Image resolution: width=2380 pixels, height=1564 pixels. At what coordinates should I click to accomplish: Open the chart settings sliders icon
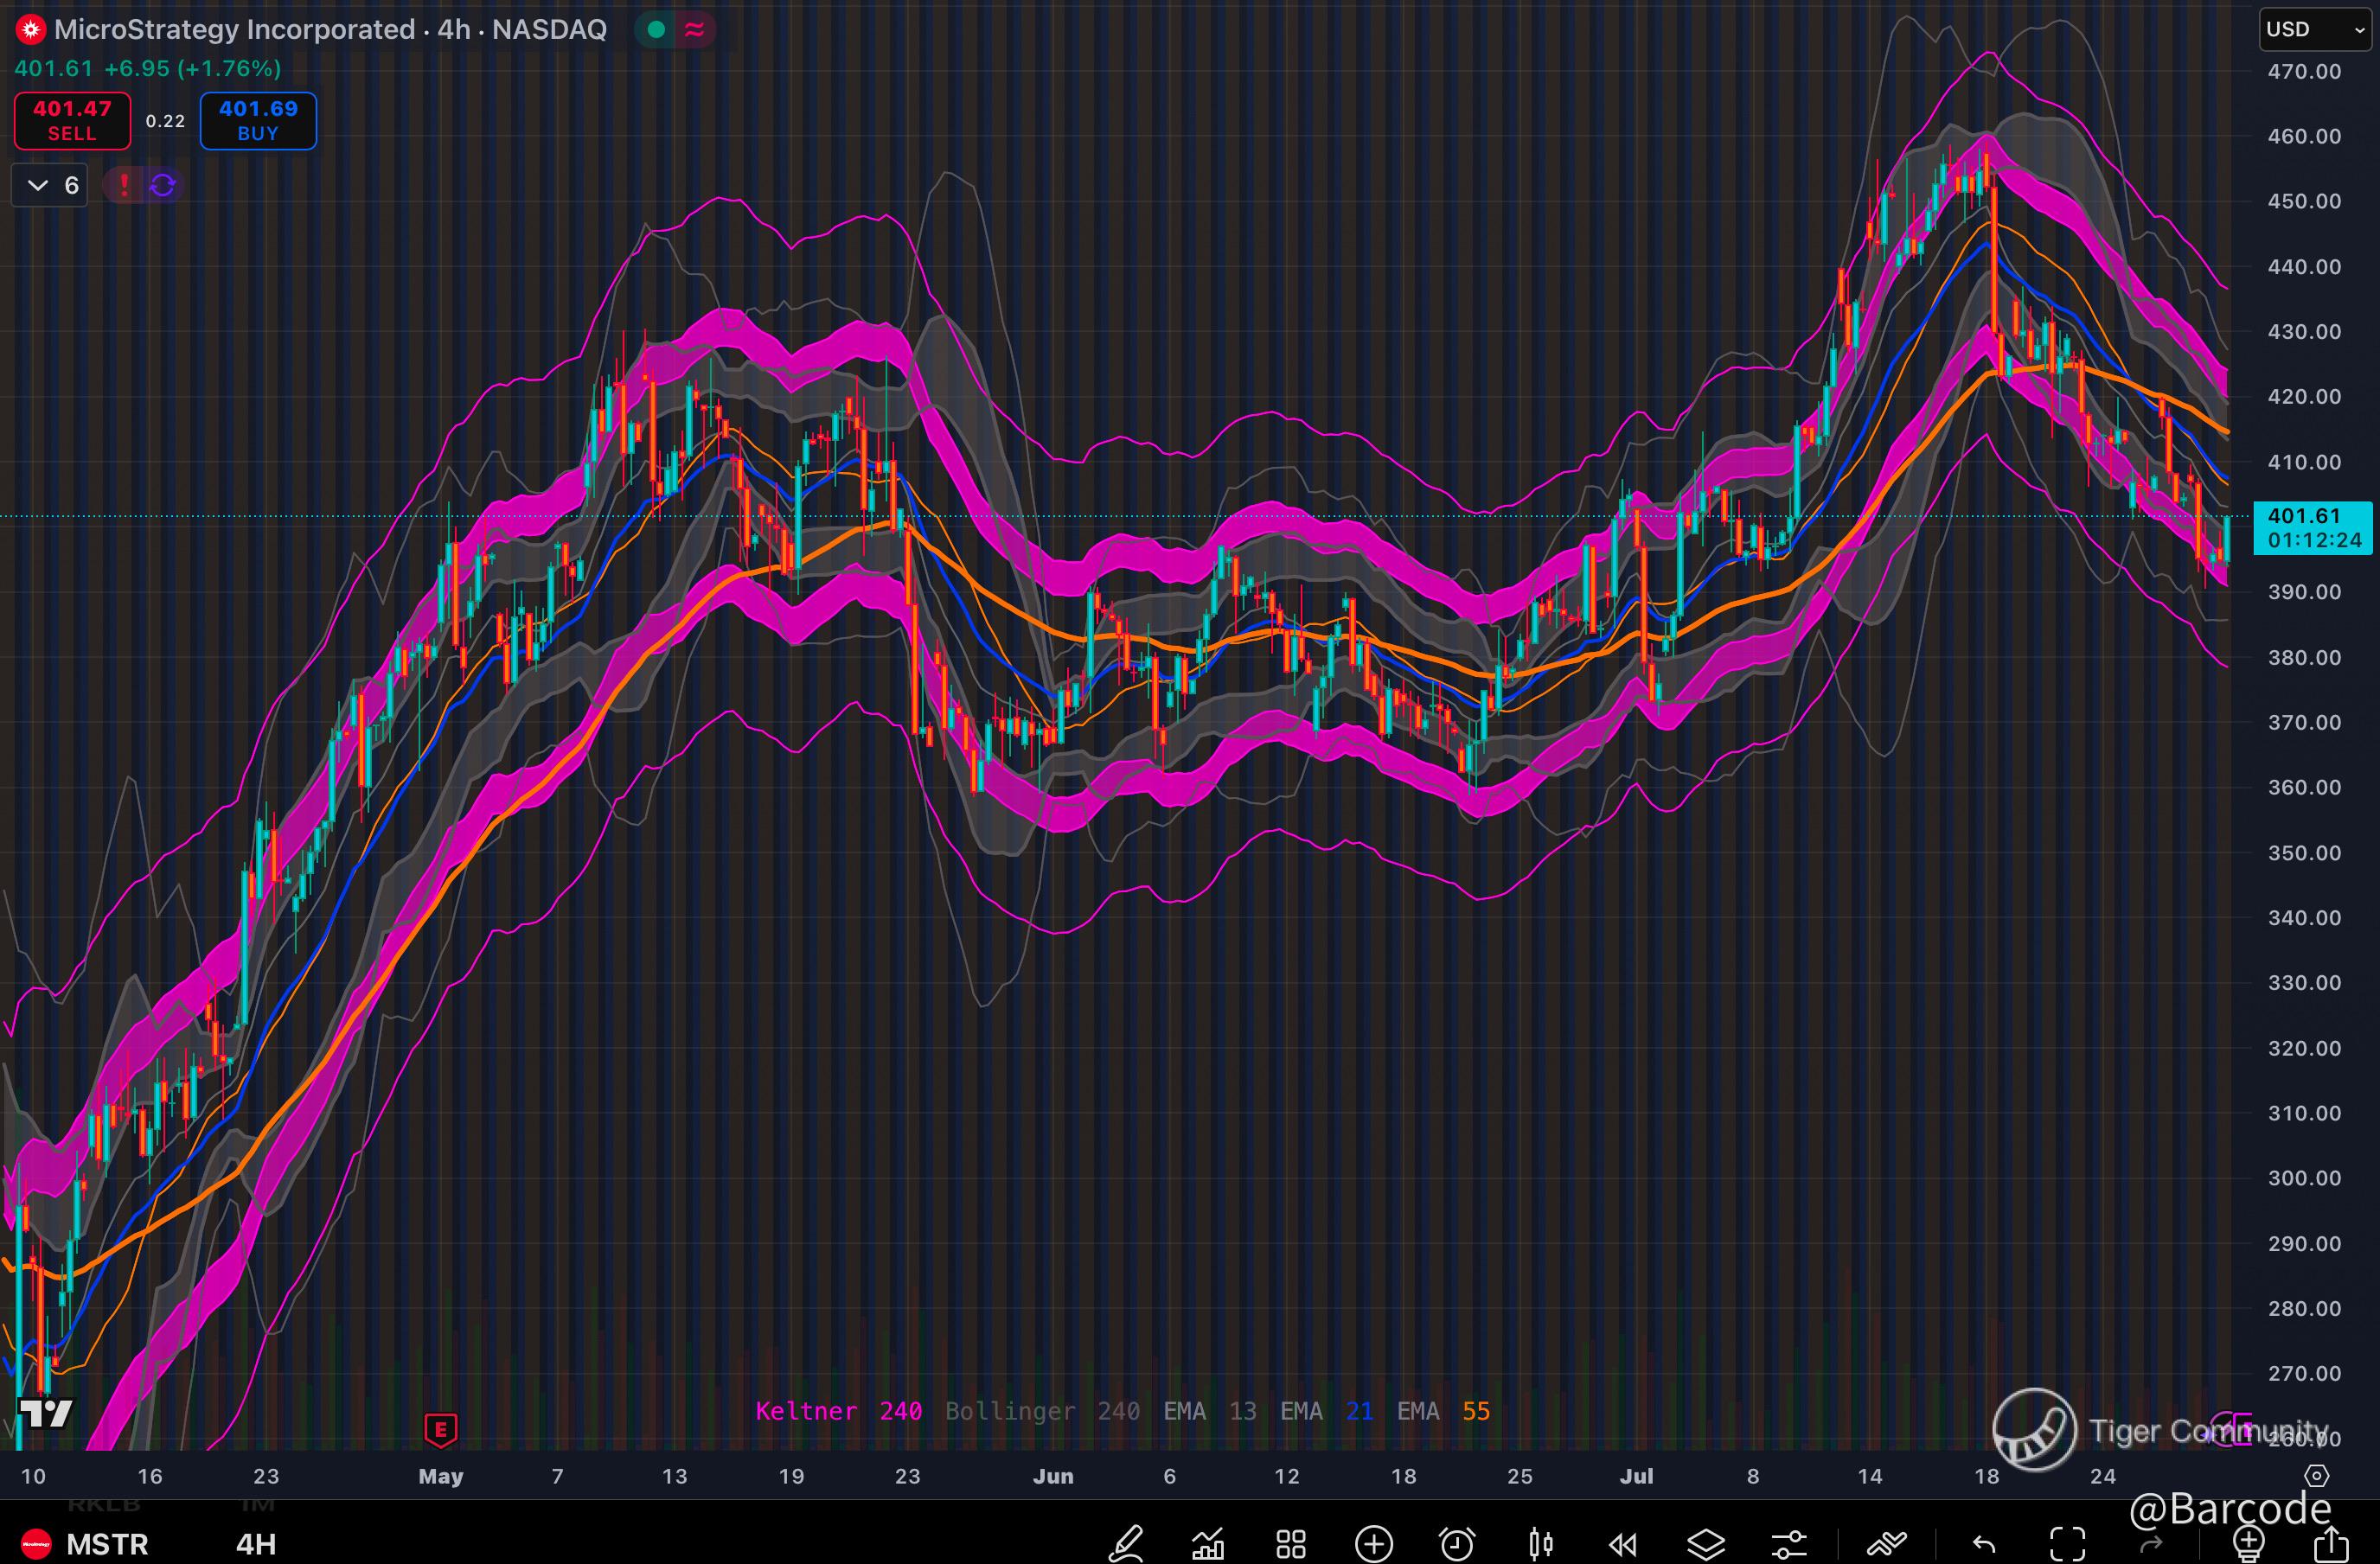click(x=1788, y=1544)
